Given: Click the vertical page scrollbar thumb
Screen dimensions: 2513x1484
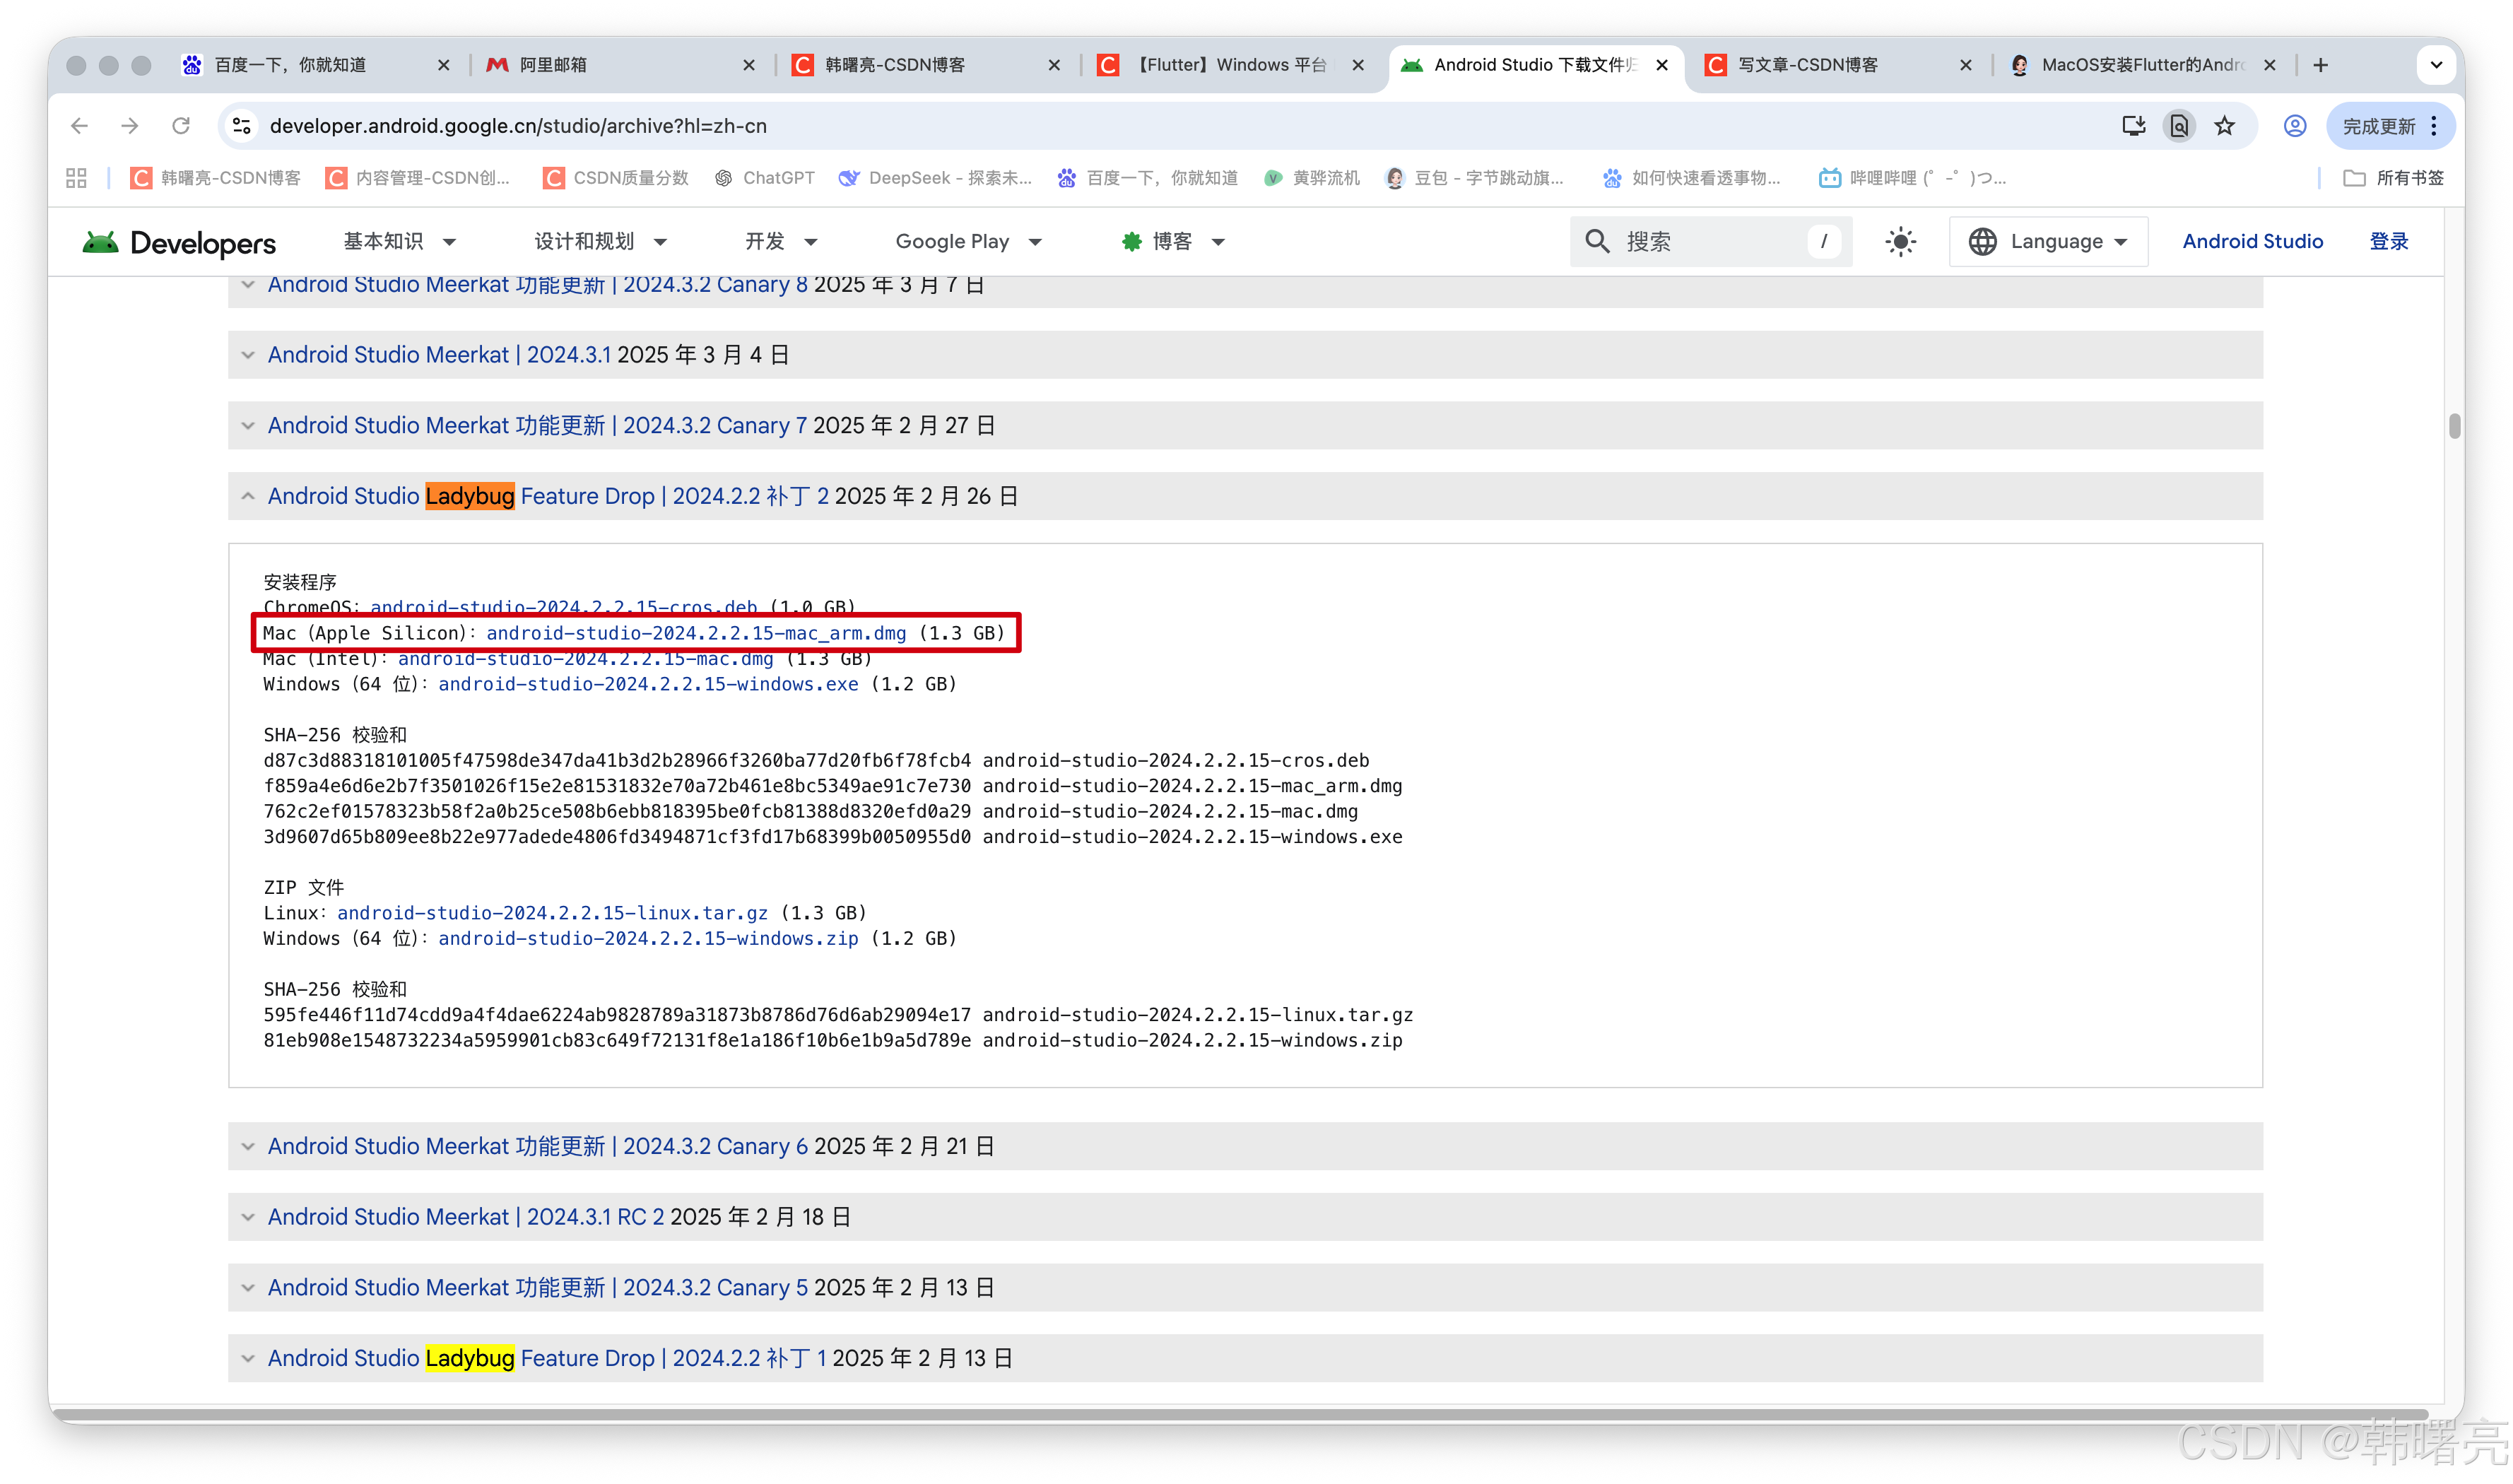Looking at the screenshot, I should tap(2454, 426).
